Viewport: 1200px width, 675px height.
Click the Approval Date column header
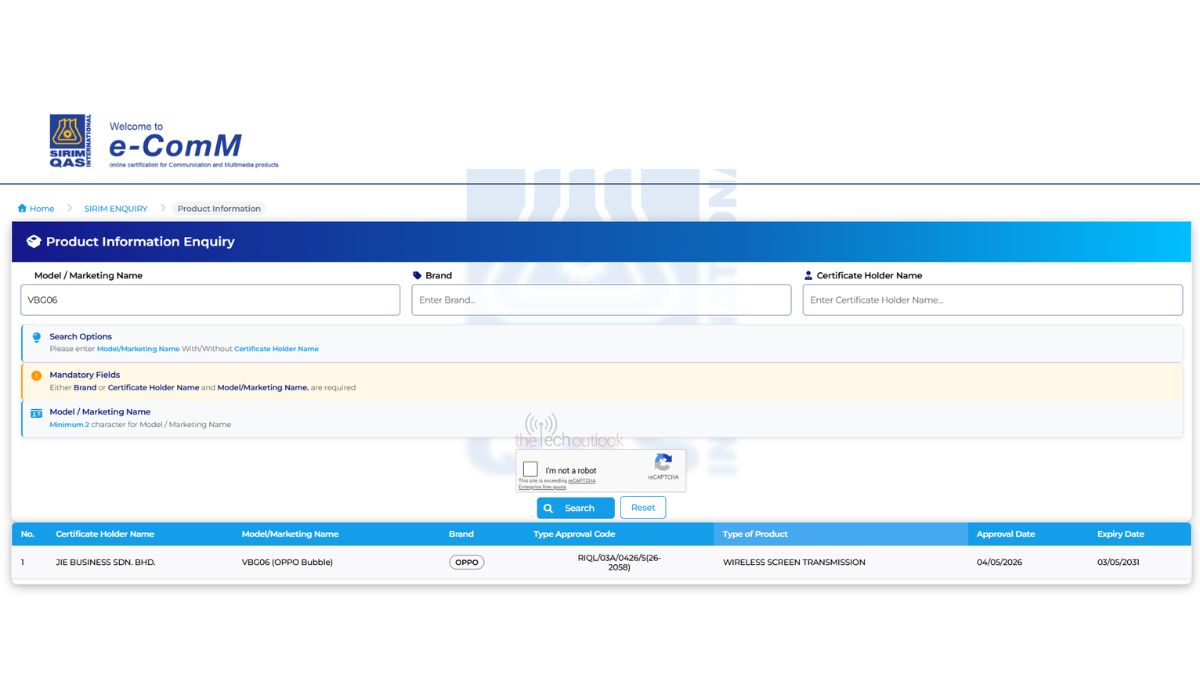[1006, 534]
